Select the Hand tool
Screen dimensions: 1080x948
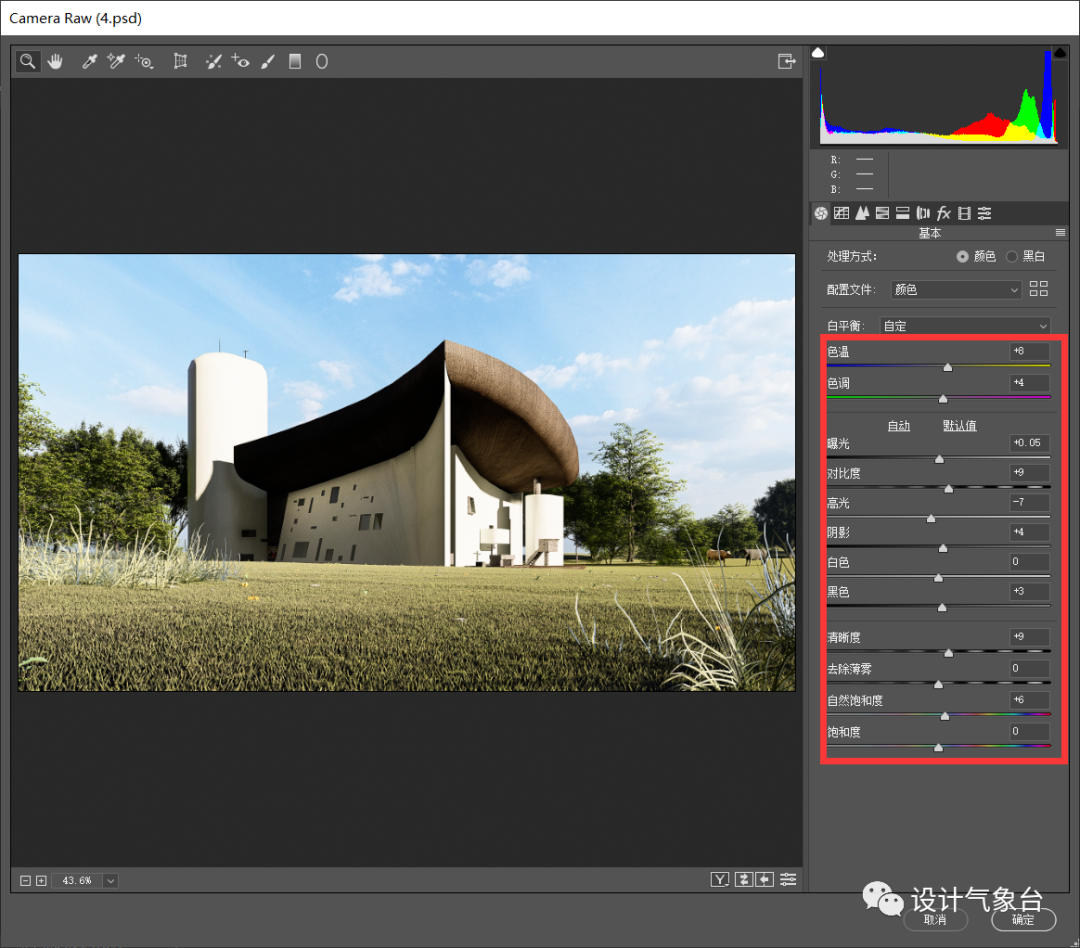coord(55,61)
